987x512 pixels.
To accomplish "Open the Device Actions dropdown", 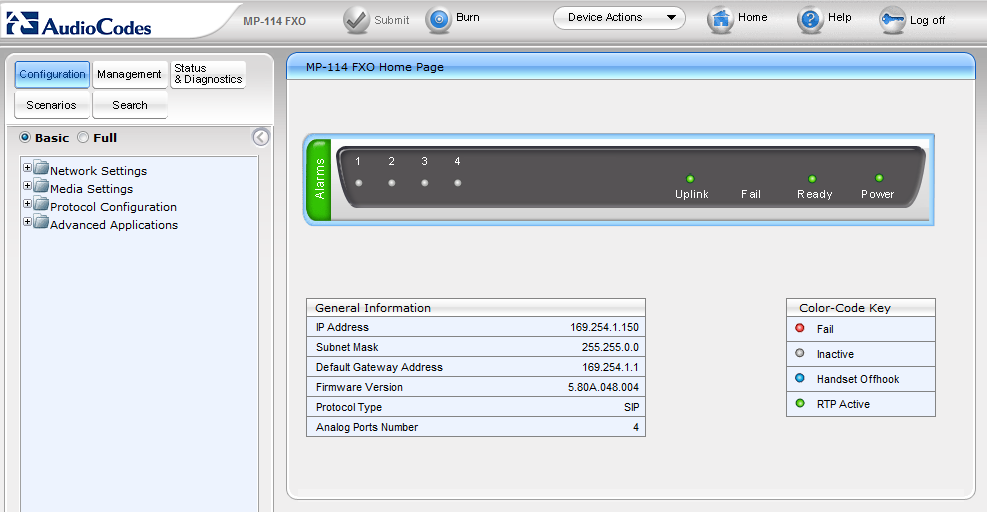I will 619,18.
